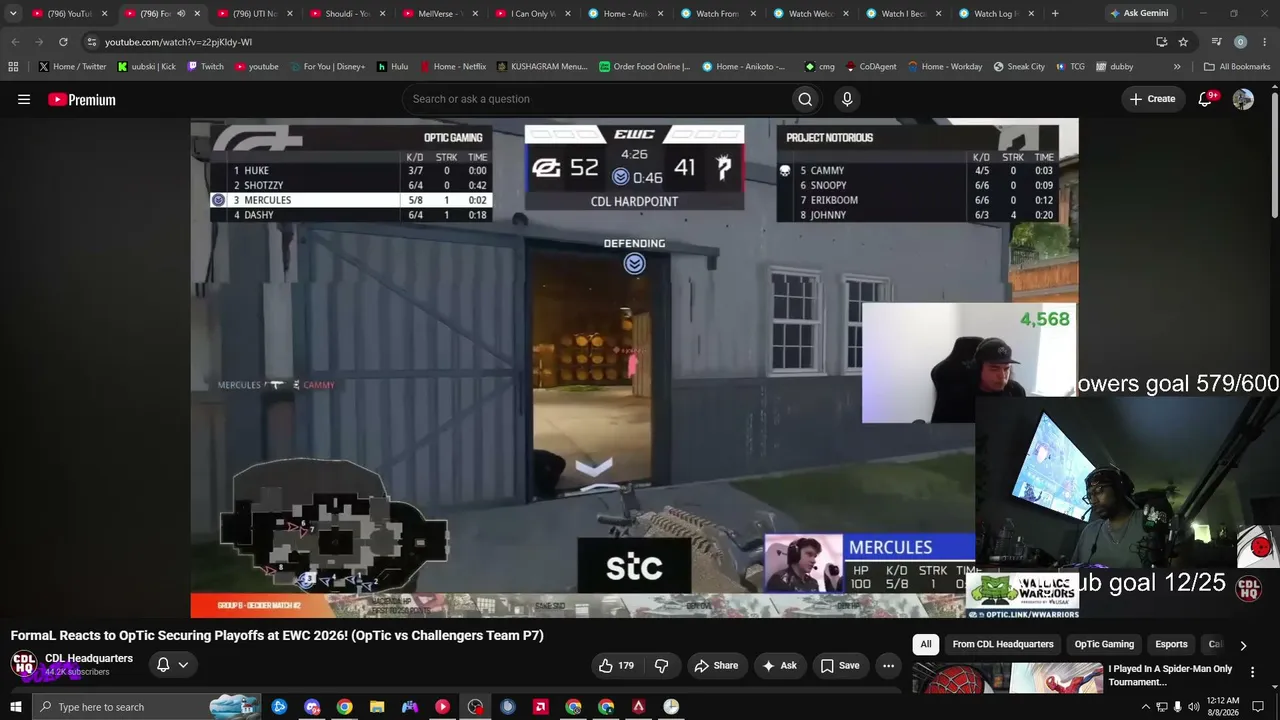This screenshot has height=720, width=1280.
Task: Open the account avatar menu
Action: 1243,99
